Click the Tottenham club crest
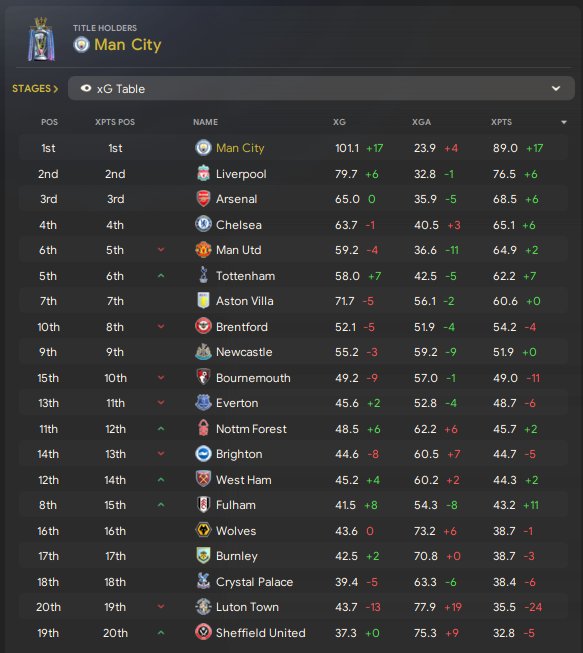 203,275
